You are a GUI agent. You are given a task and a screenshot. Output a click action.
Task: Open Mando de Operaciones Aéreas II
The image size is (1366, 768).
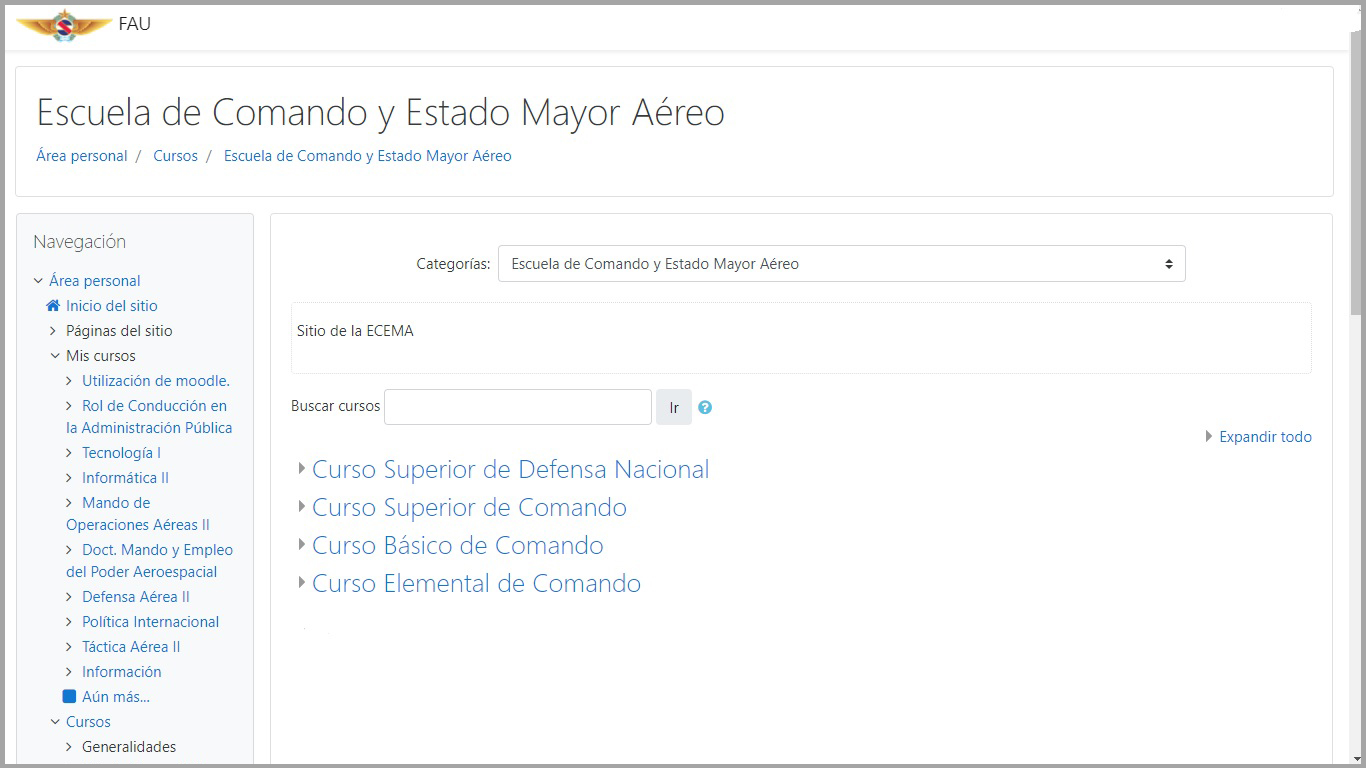pos(138,514)
